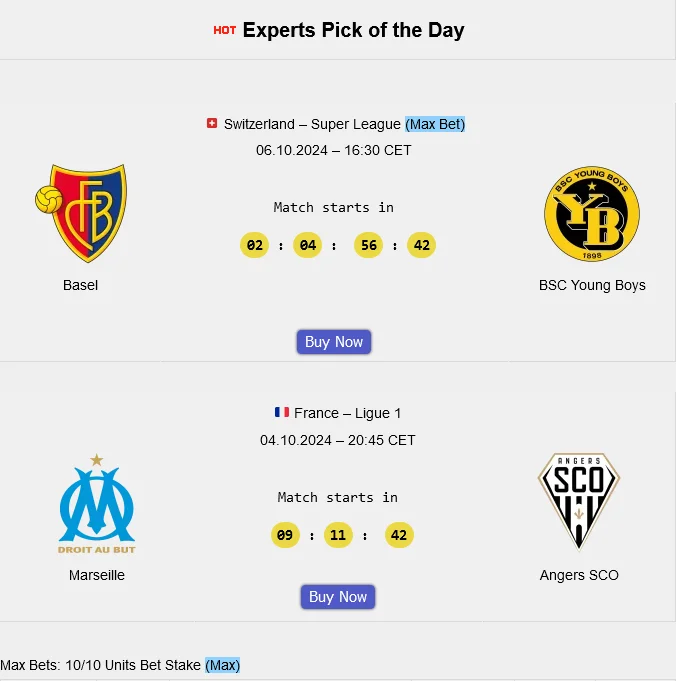The image size is (676, 681).
Task: Click the highlighted Max Bet label near Super League
Action: click(x=435, y=124)
